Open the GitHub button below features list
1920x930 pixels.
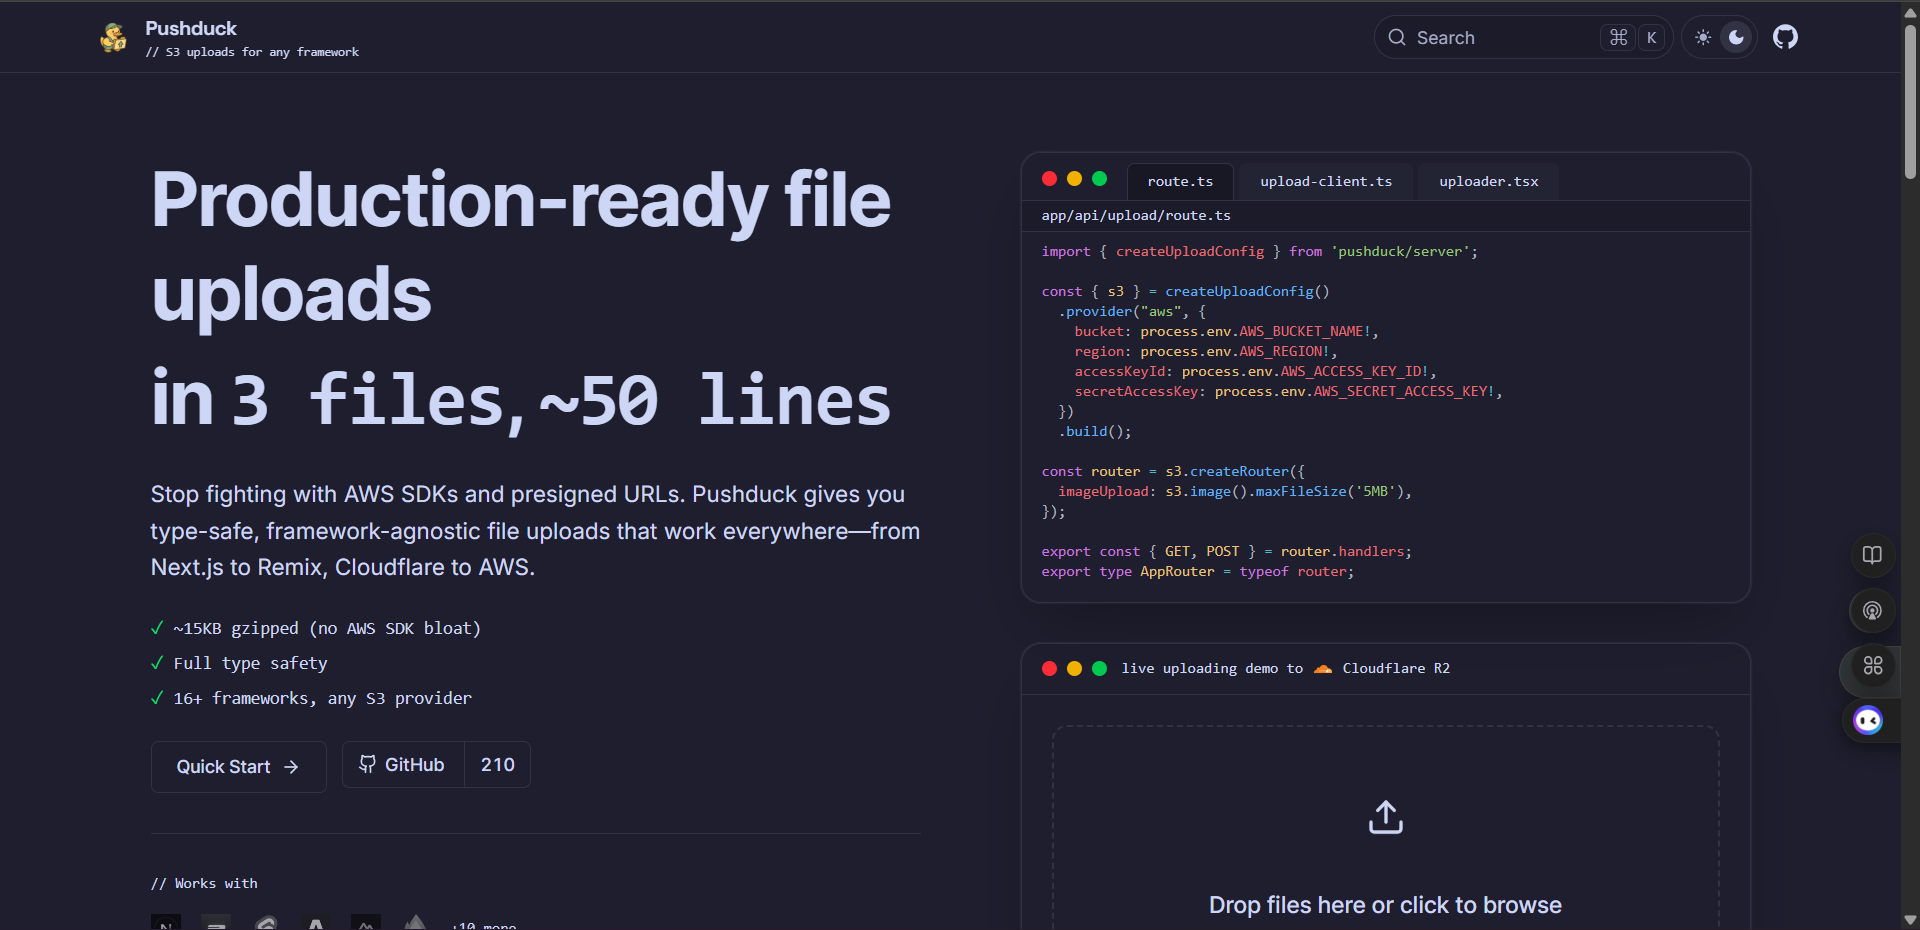click(x=403, y=764)
